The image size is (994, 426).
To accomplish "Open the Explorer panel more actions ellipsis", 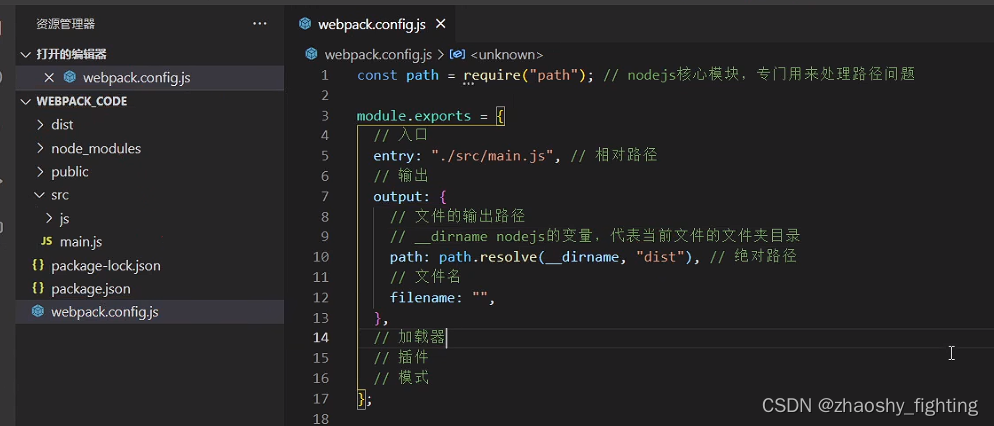I will 260,24.
